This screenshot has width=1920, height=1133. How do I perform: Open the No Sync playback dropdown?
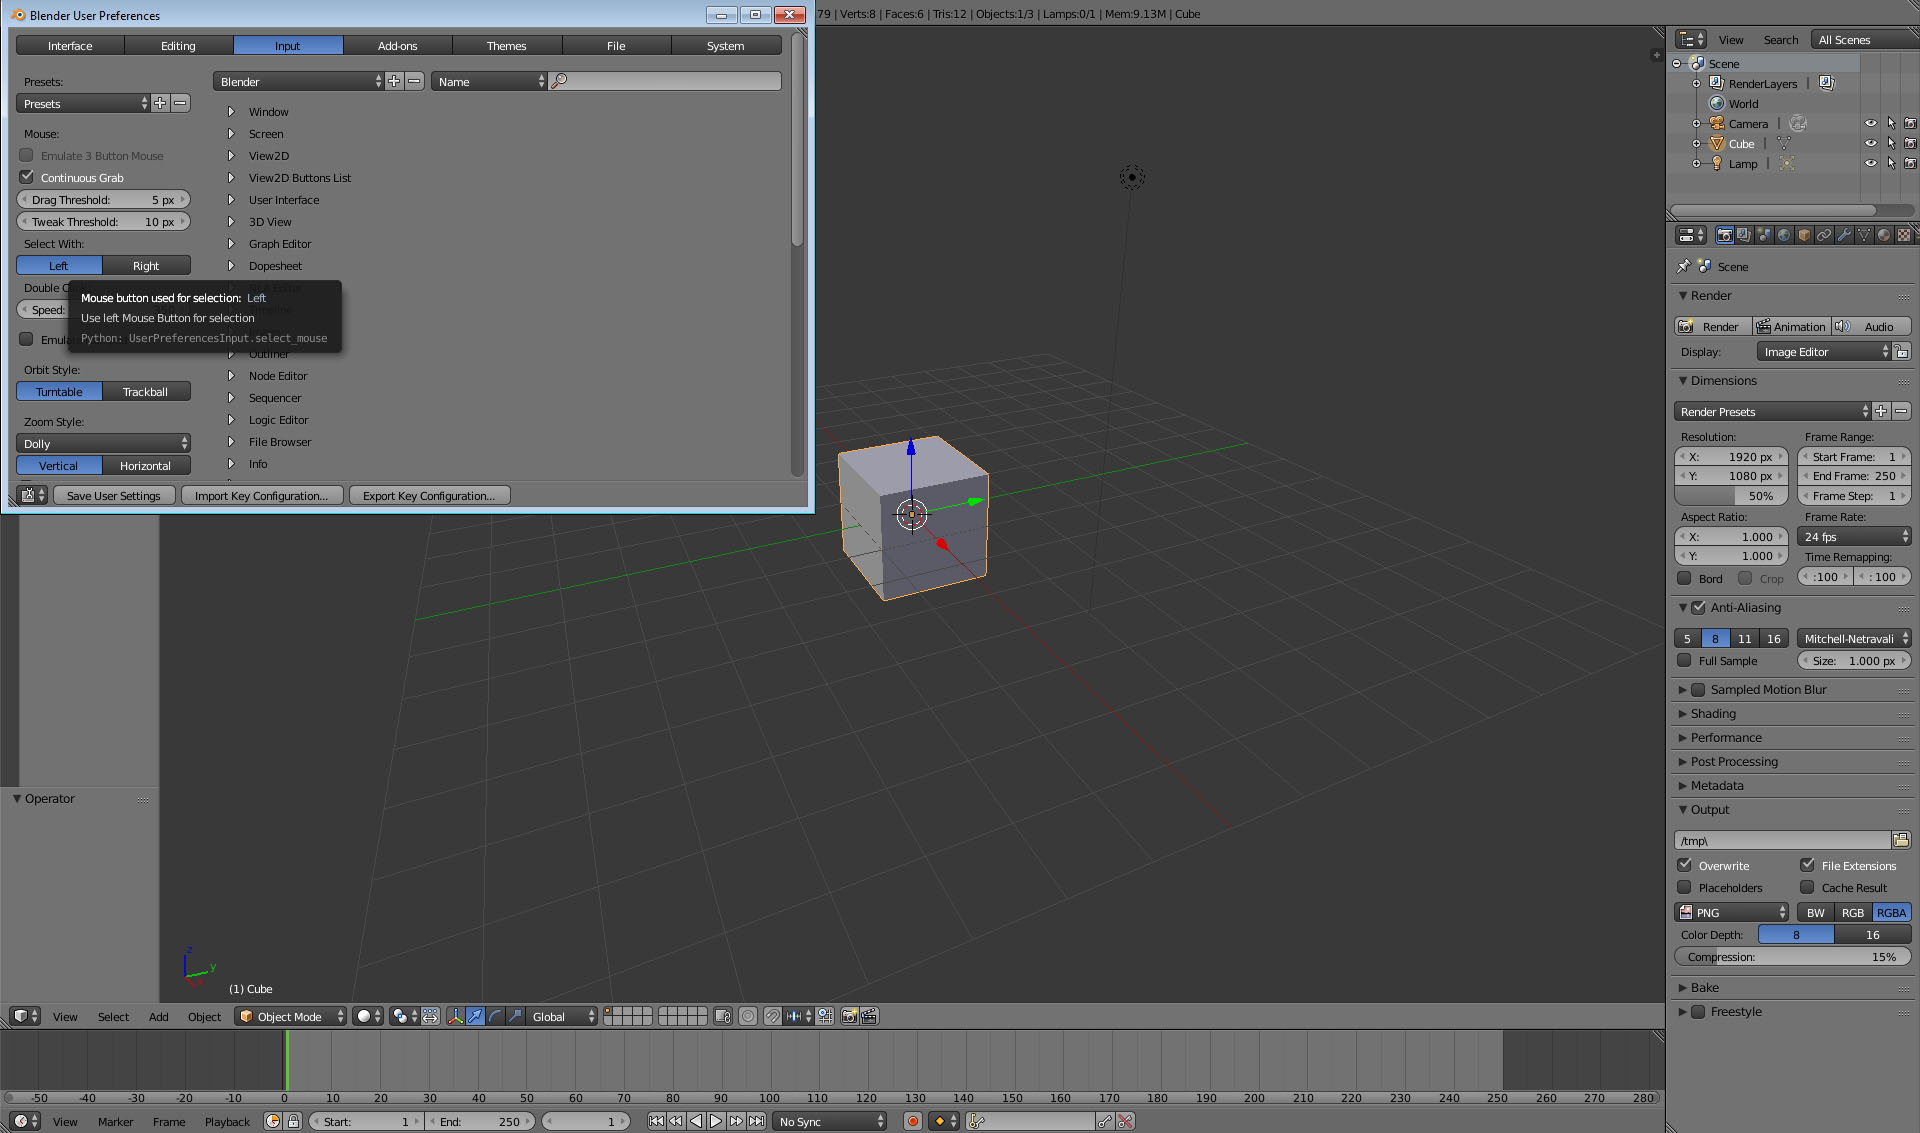830,1121
